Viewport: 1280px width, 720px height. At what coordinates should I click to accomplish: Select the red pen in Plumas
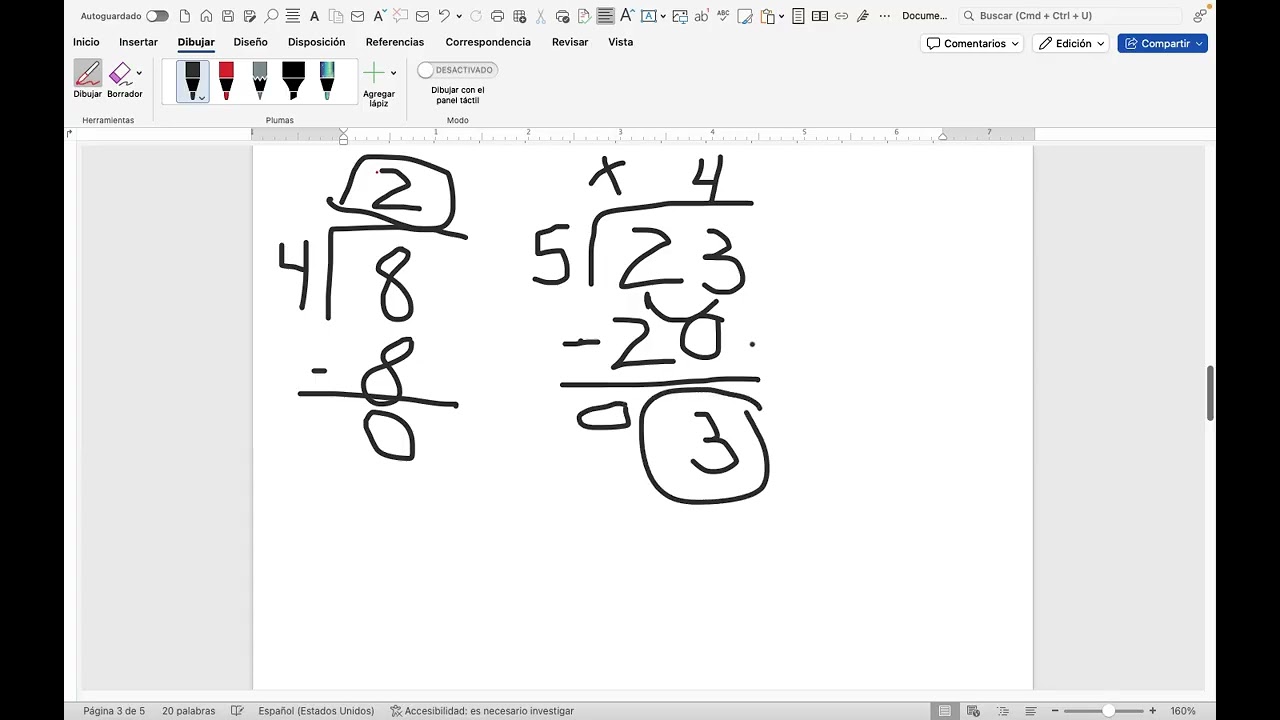226,81
